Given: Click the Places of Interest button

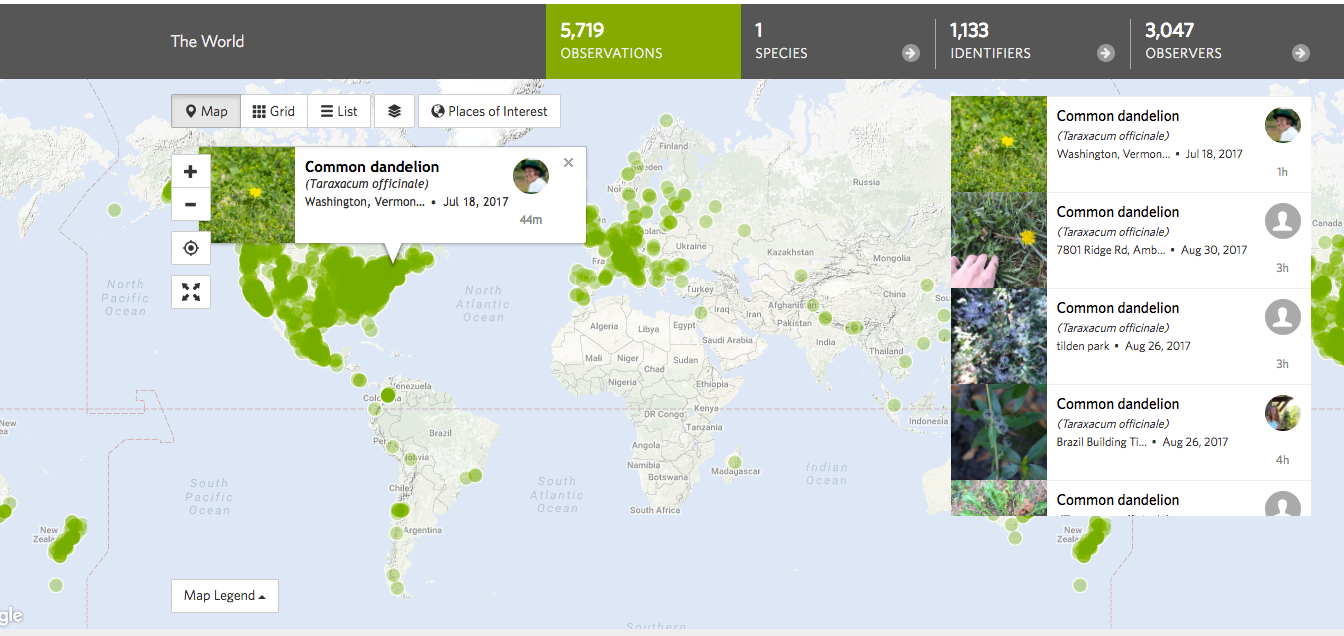Looking at the screenshot, I should [x=489, y=111].
